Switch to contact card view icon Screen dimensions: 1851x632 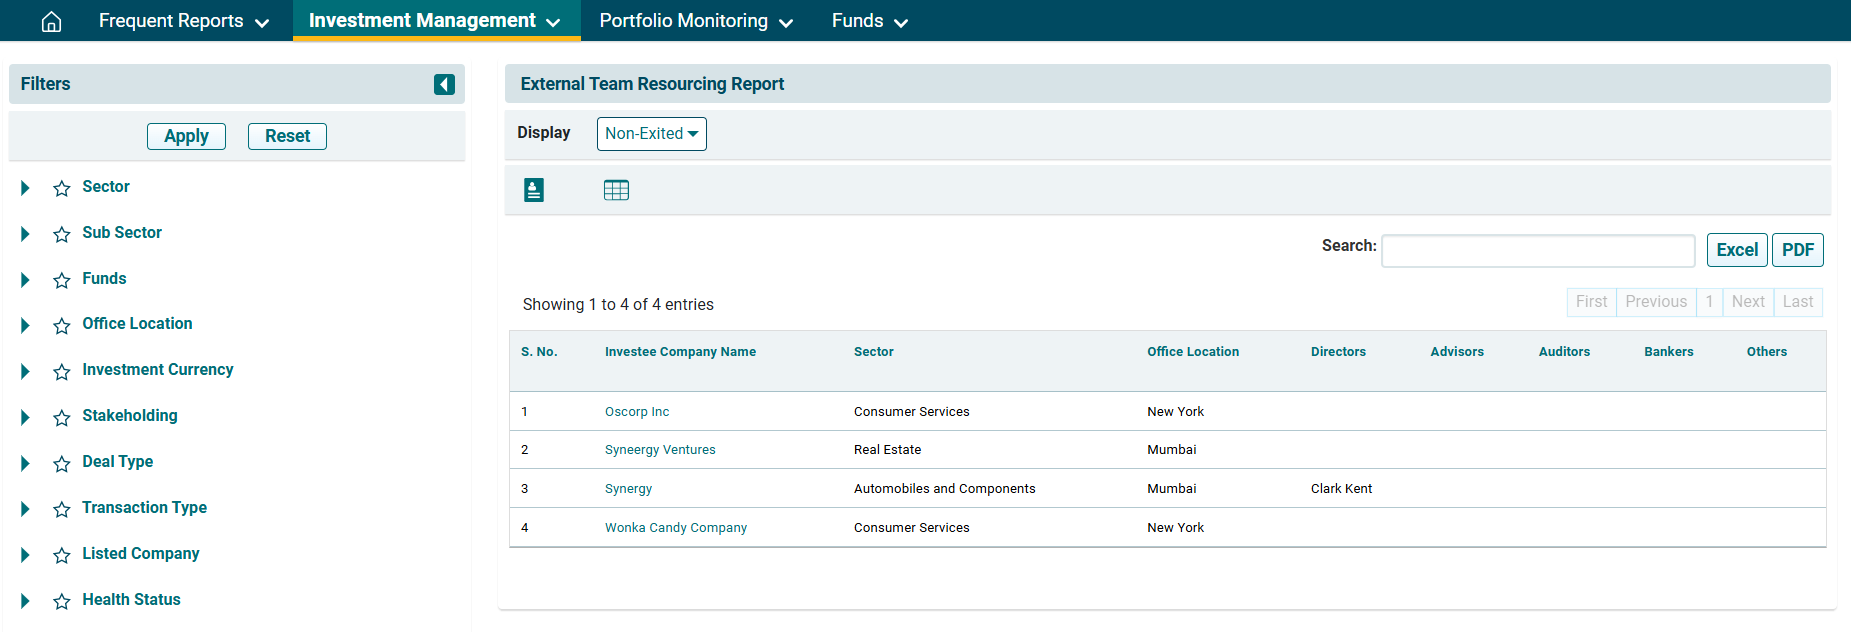tap(534, 190)
